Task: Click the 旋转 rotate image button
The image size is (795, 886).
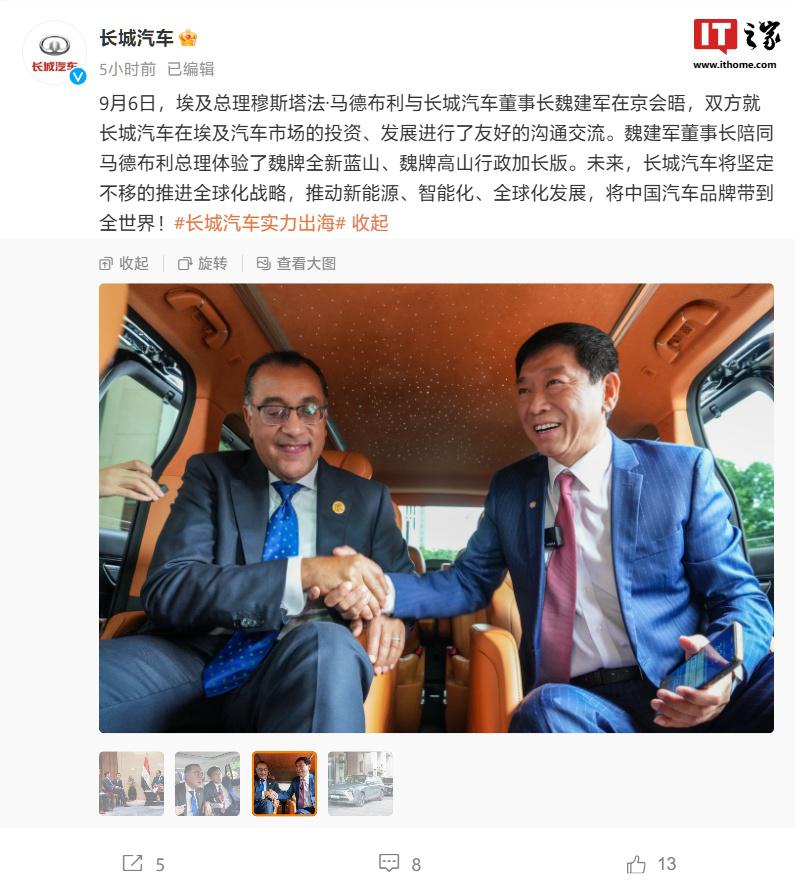Action: [202, 263]
